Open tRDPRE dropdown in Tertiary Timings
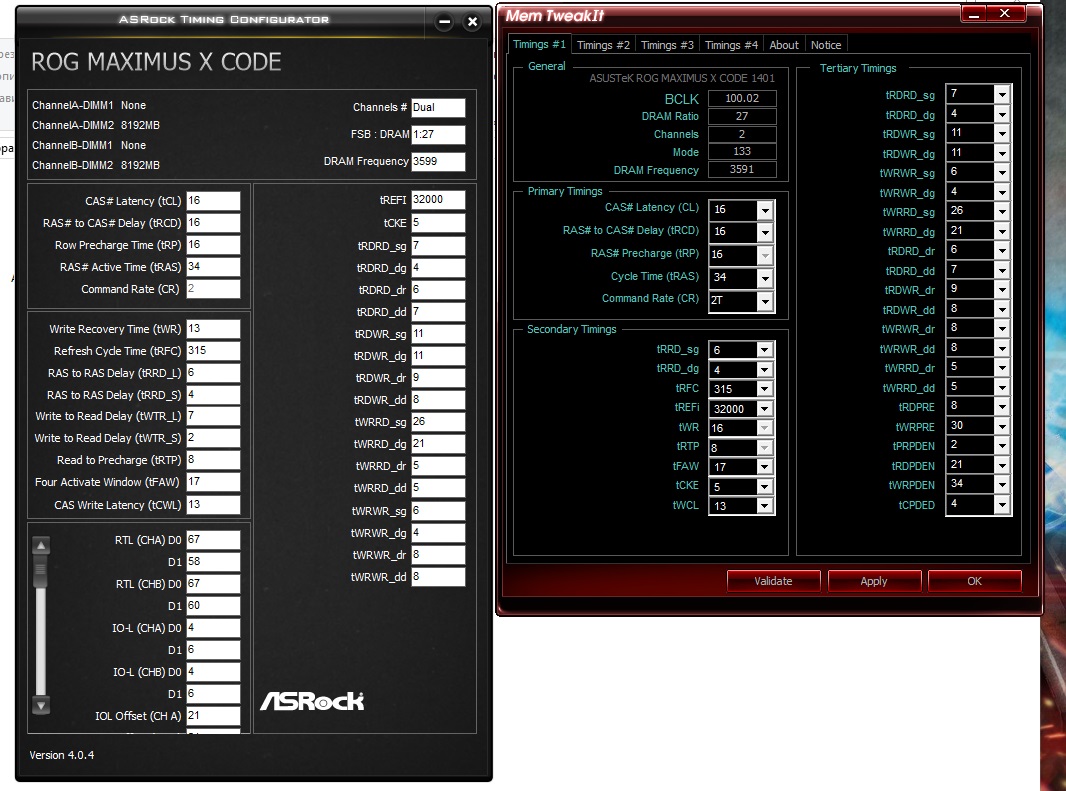Image resolution: width=1066 pixels, height=791 pixels. pyautogui.click(x=1002, y=407)
